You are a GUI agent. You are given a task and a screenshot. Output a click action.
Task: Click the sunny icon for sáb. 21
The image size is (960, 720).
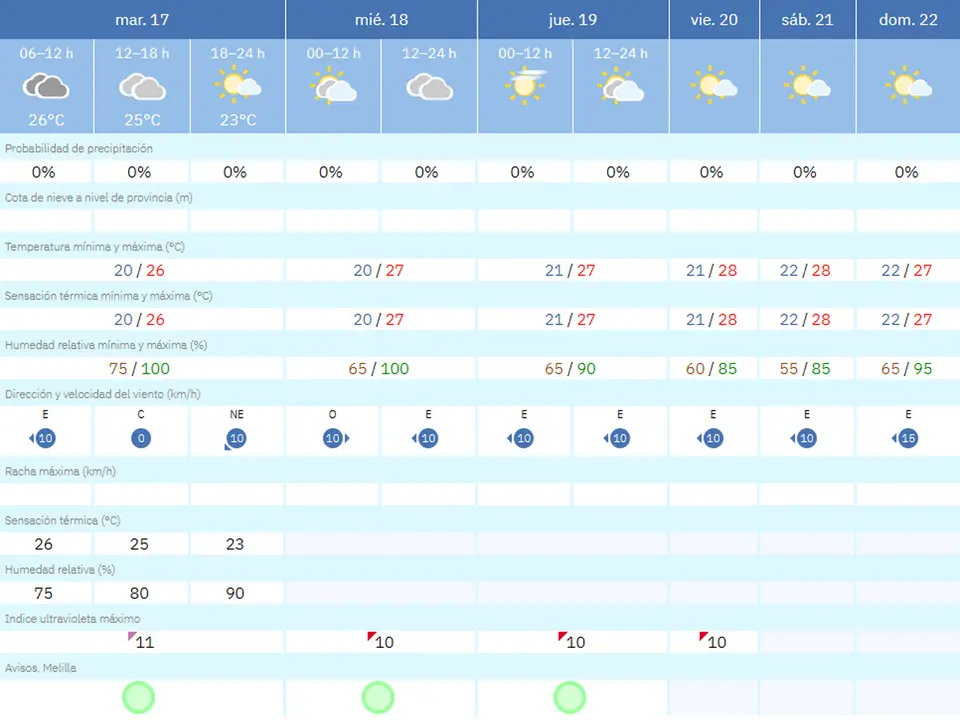point(807,84)
